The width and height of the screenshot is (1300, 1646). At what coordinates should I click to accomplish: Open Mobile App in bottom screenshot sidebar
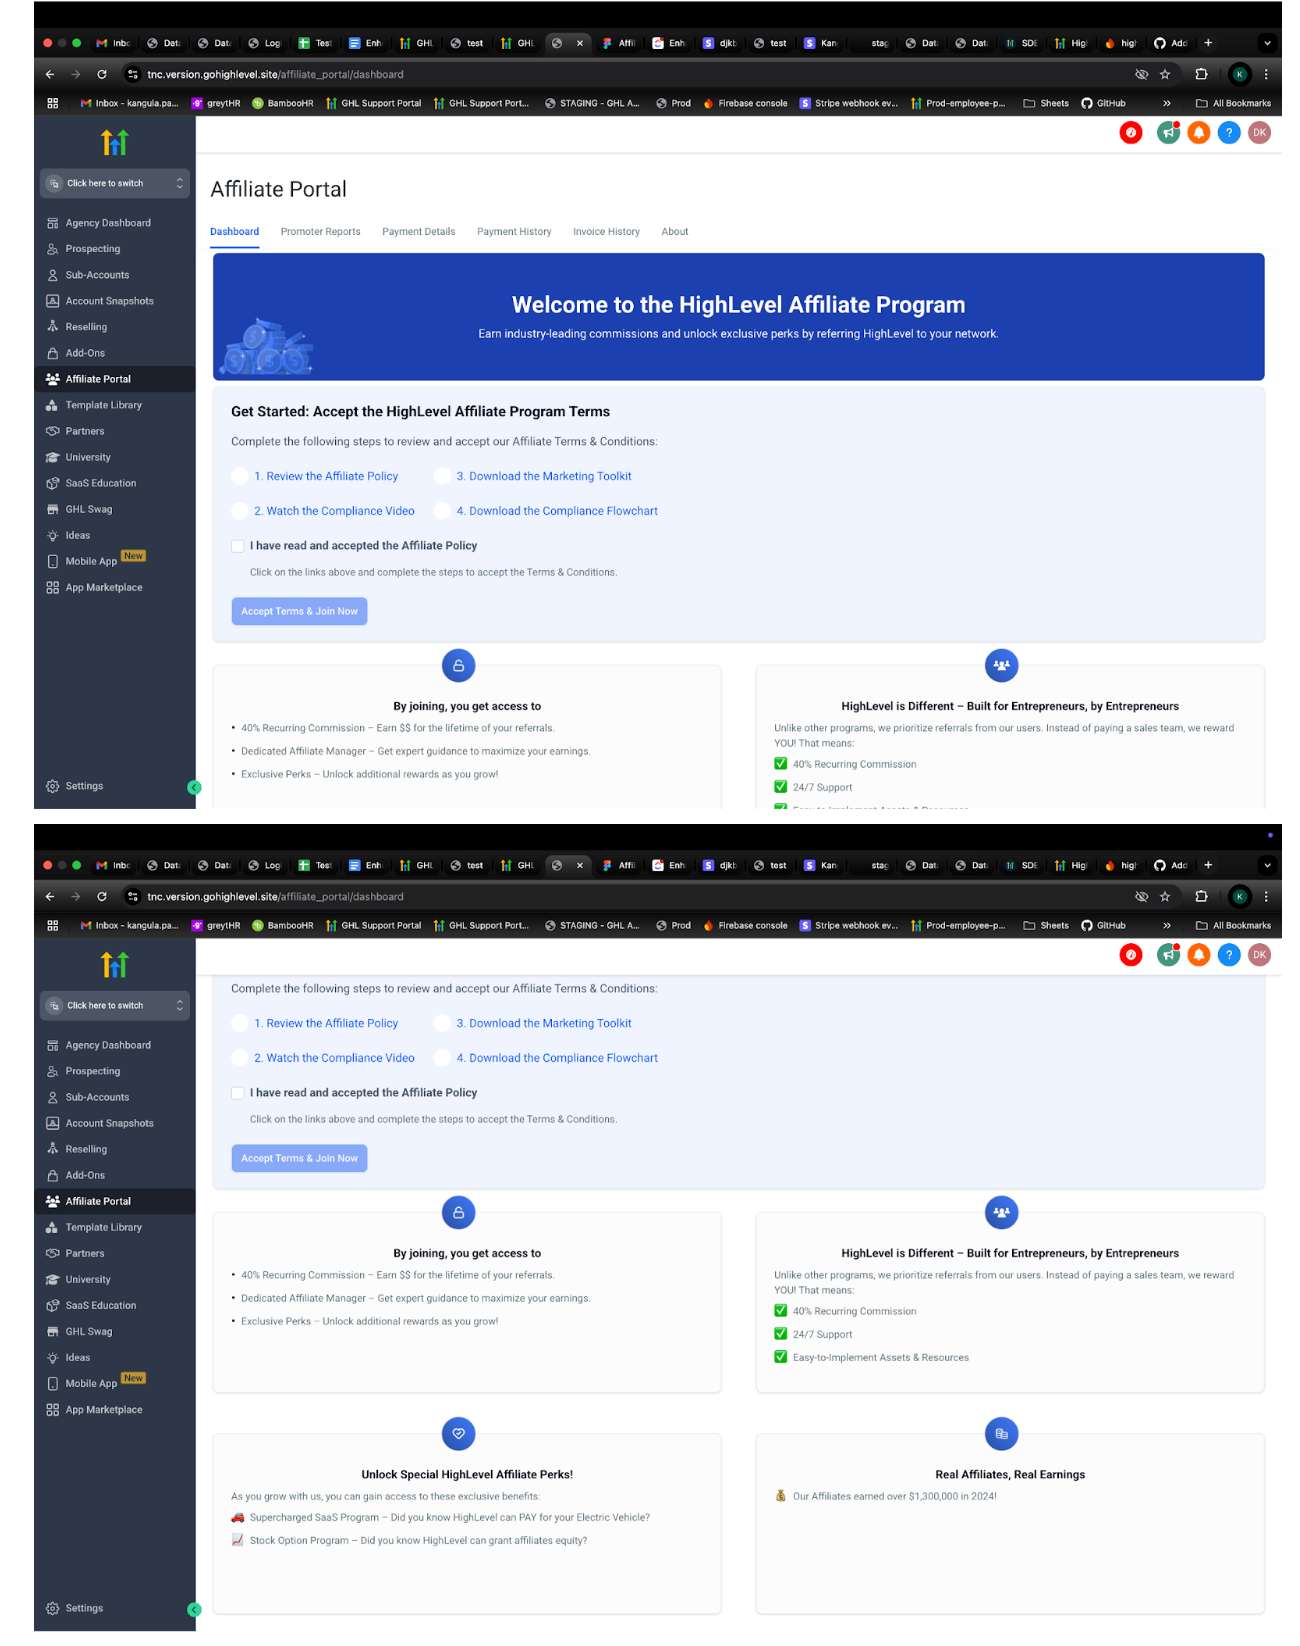(91, 1383)
